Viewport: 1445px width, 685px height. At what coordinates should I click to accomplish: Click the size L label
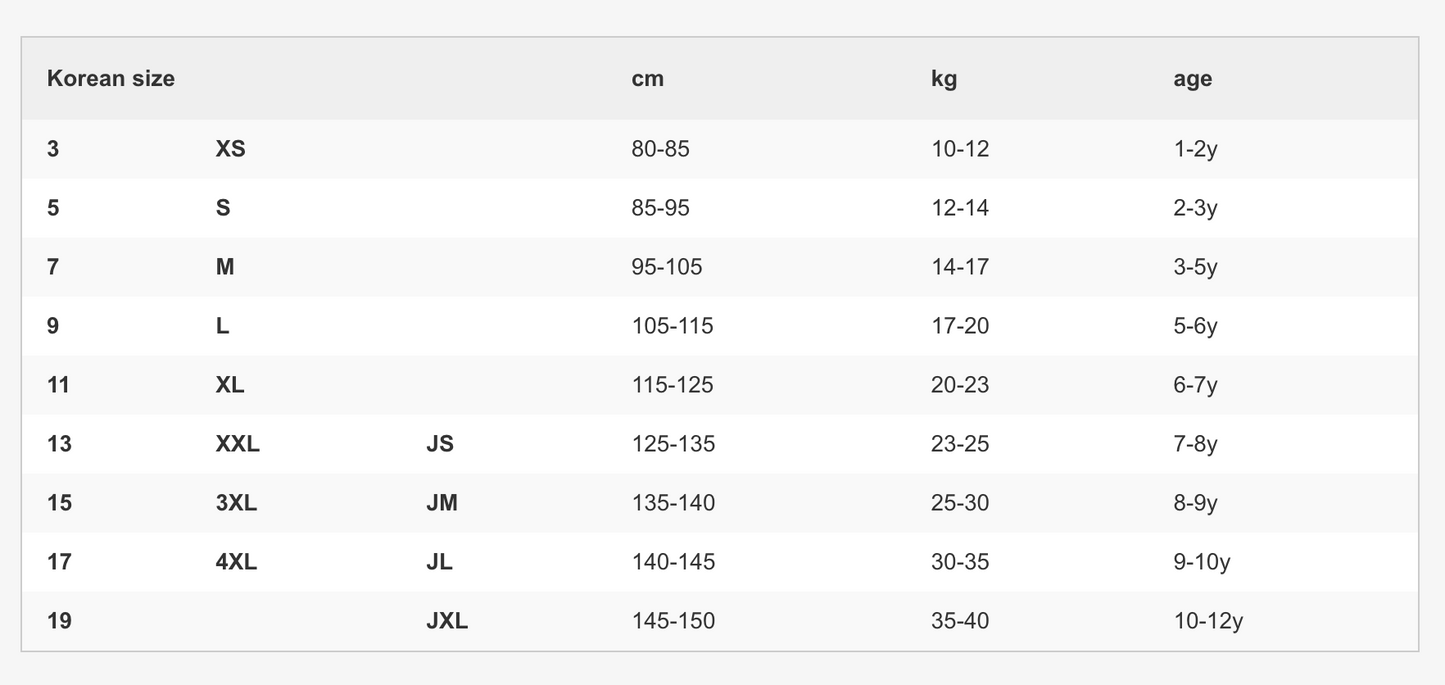[222, 326]
